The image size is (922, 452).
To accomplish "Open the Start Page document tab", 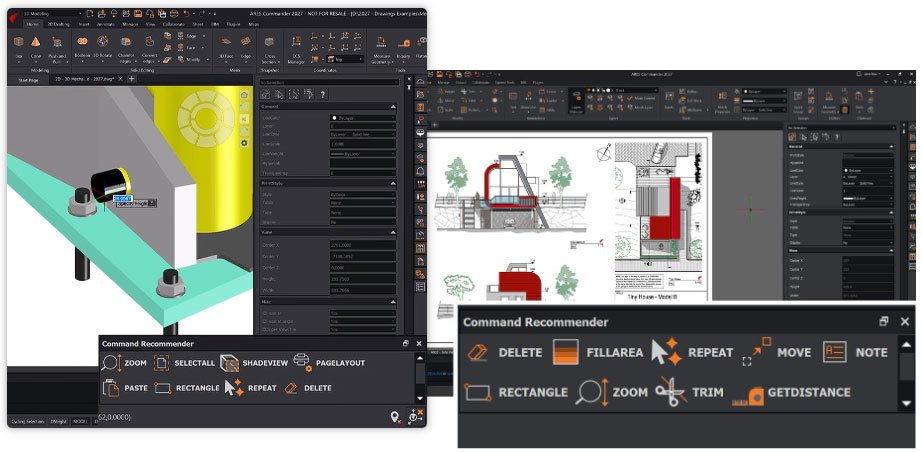I will pos(28,79).
